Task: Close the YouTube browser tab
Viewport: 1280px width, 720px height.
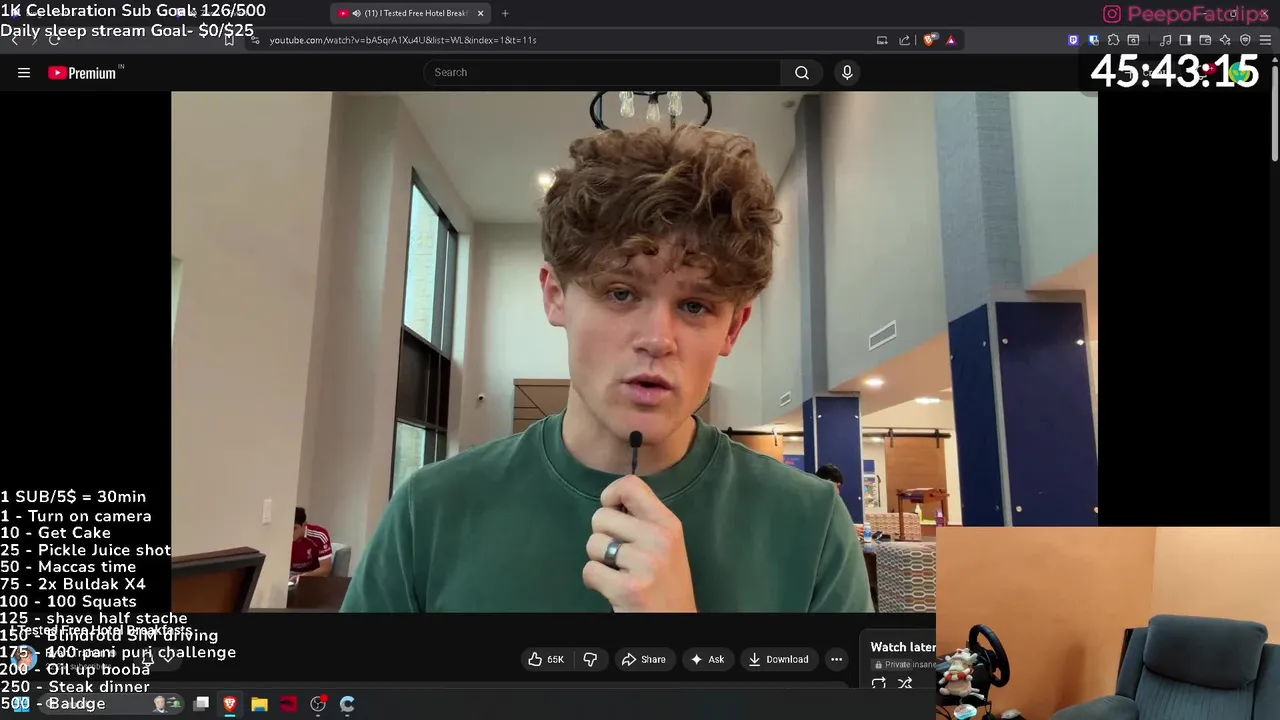Action: tap(480, 13)
